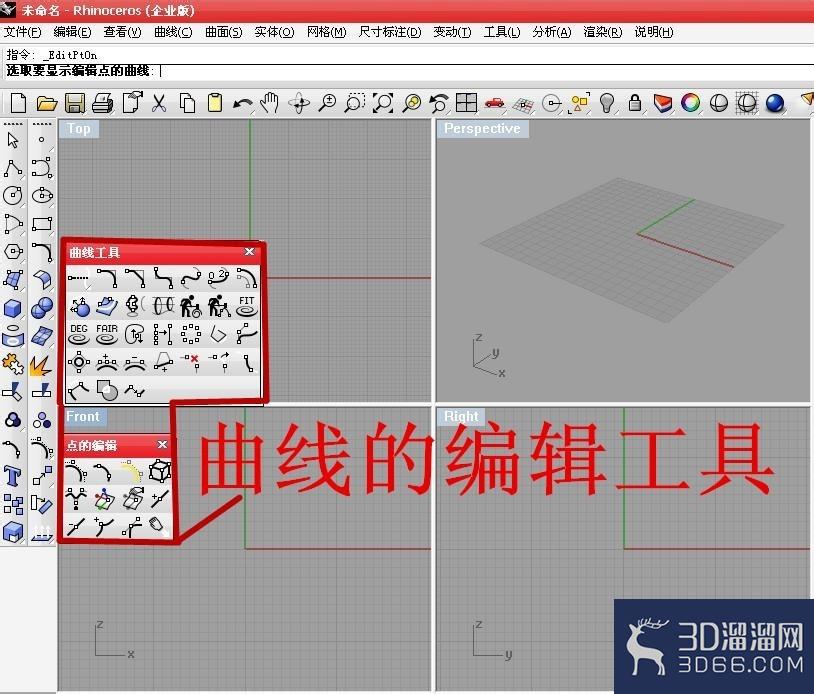Click the Edit layers icon
This screenshot has height=694, width=814.
pyautogui.click(x=663, y=103)
